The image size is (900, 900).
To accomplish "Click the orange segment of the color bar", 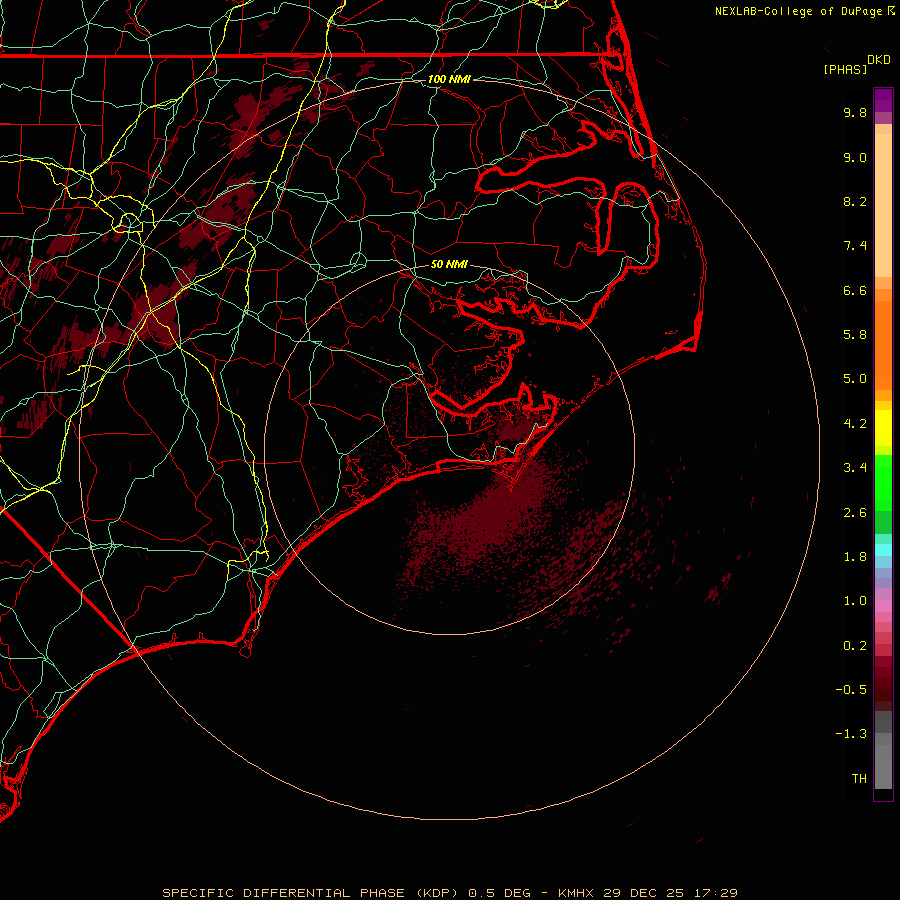I will point(883,344).
